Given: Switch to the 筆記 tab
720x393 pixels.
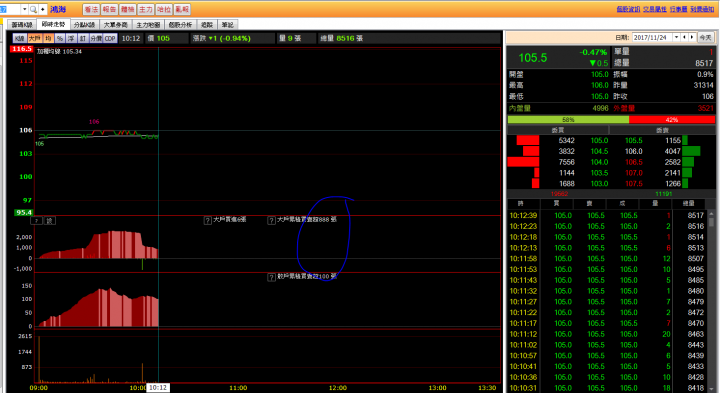Looking at the screenshot, I should pos(227,25).
